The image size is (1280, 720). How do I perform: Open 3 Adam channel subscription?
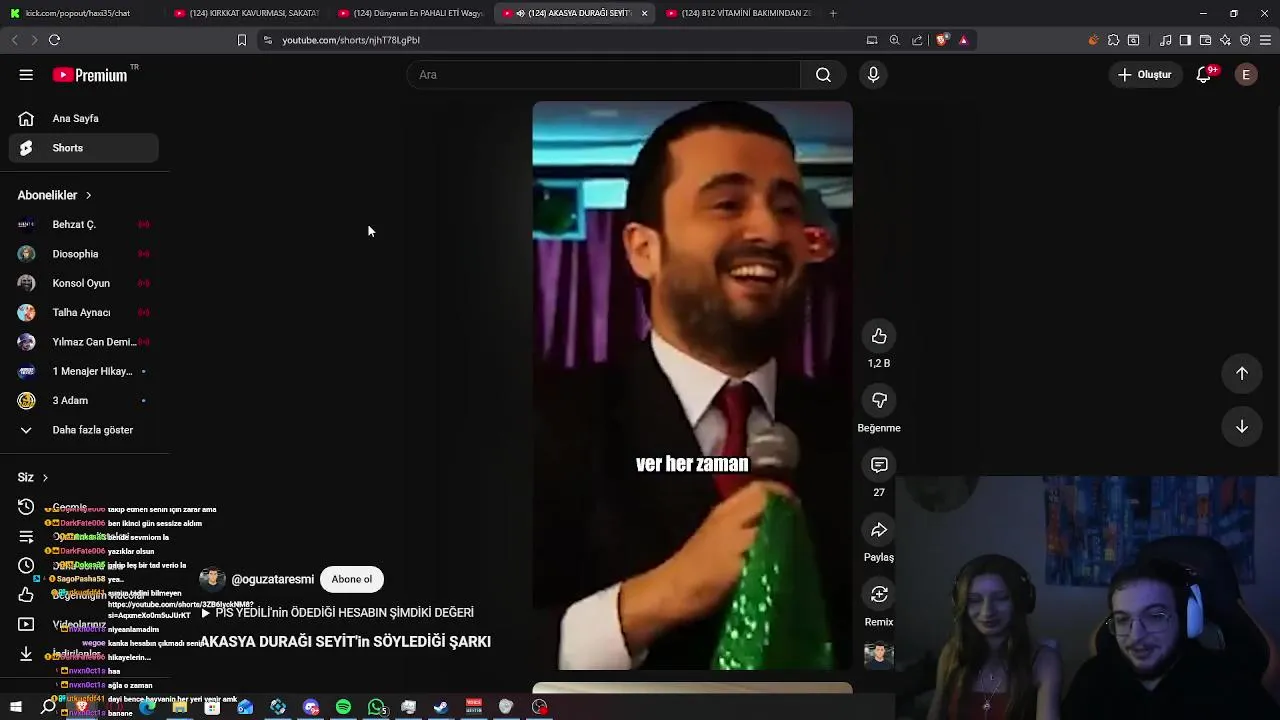pos(84,400)
